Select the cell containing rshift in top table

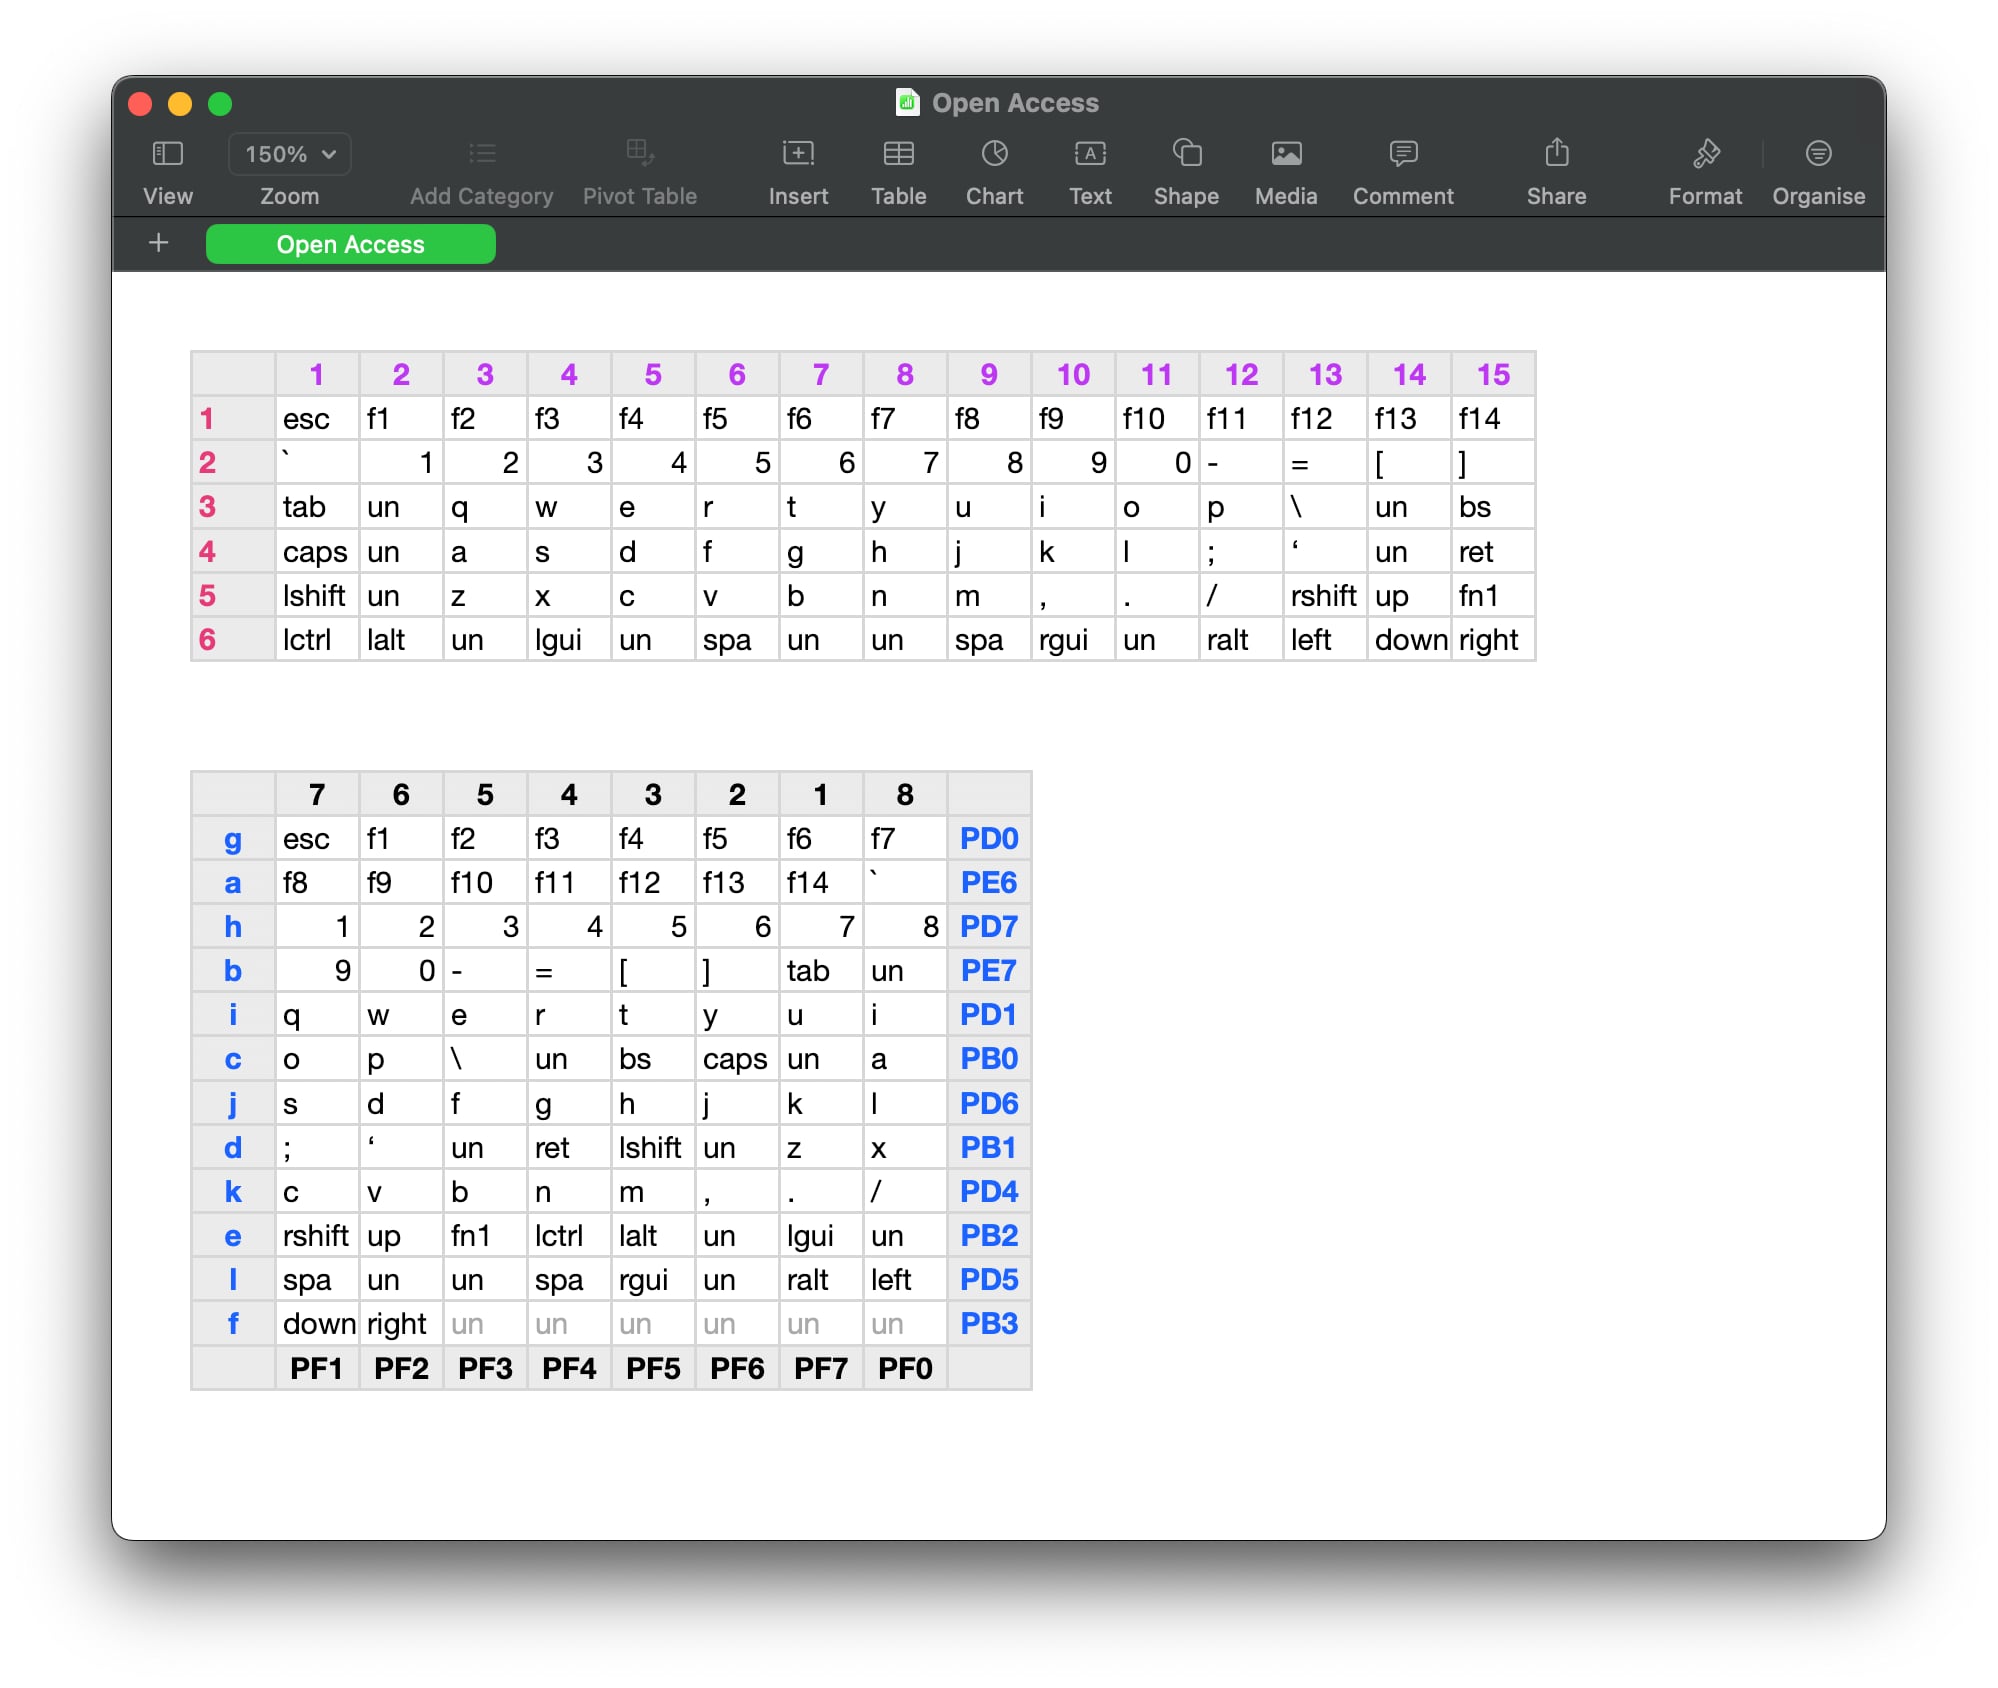(1323, 596)
